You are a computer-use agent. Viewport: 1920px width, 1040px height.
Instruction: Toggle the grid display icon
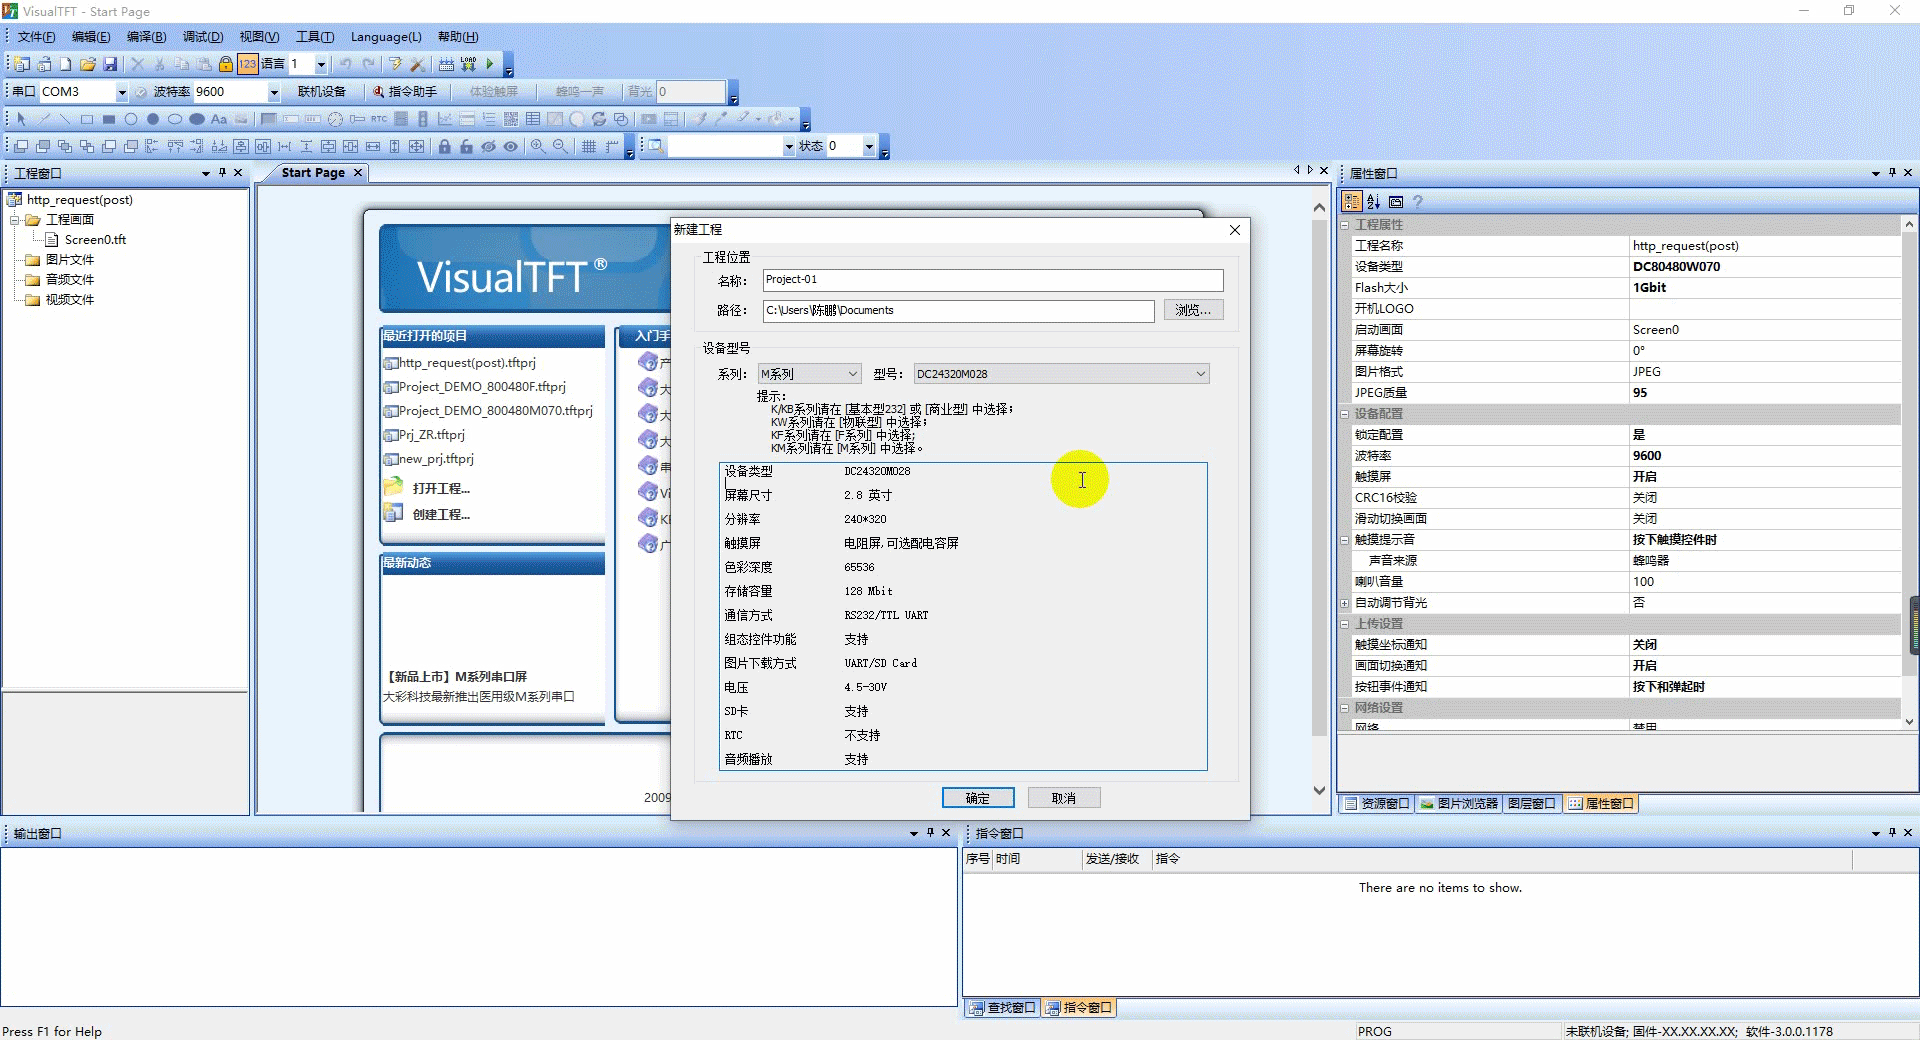point(589,146)
